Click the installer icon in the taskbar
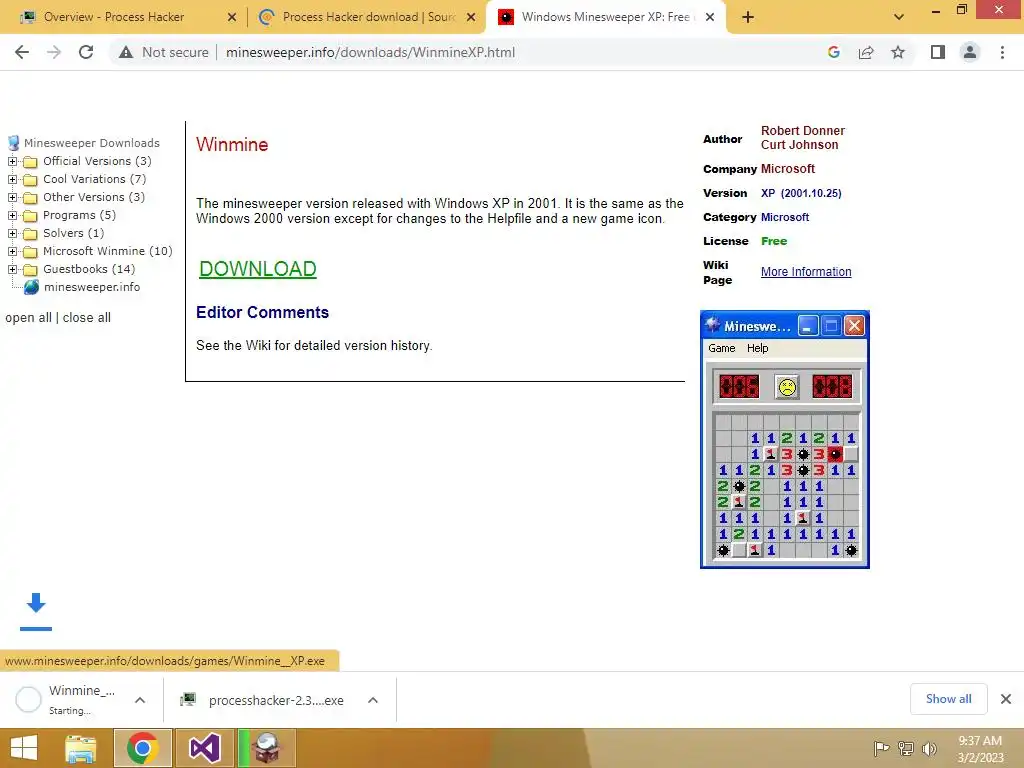This screenshot has width=1024, height=768. coord(267,748)
